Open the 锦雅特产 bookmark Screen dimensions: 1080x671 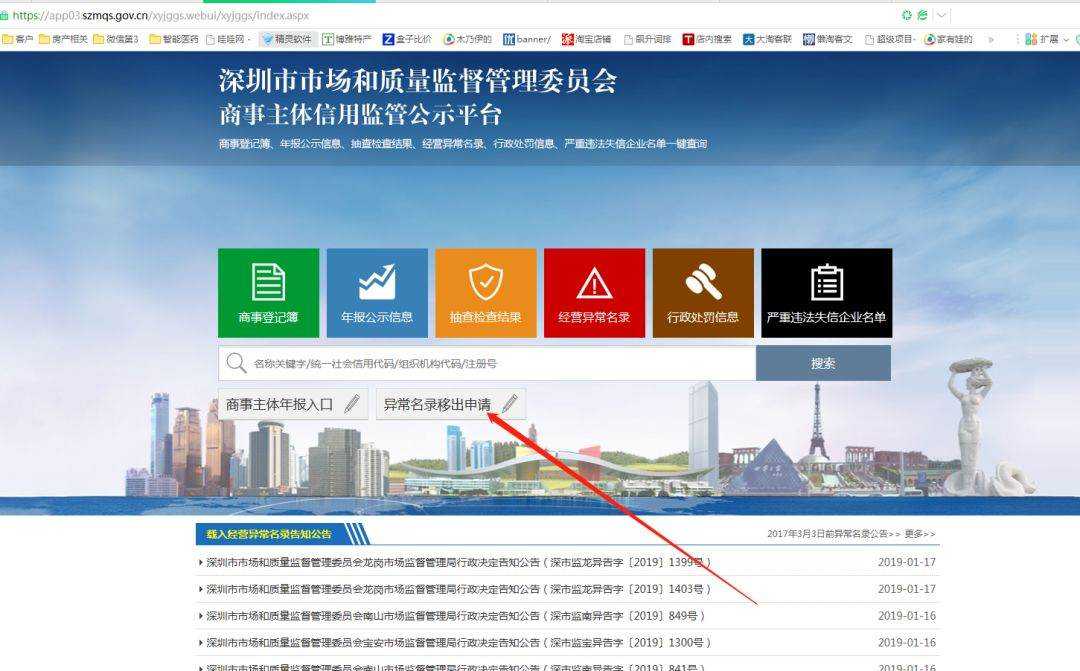pyautogui.click(x=346, y=39)
